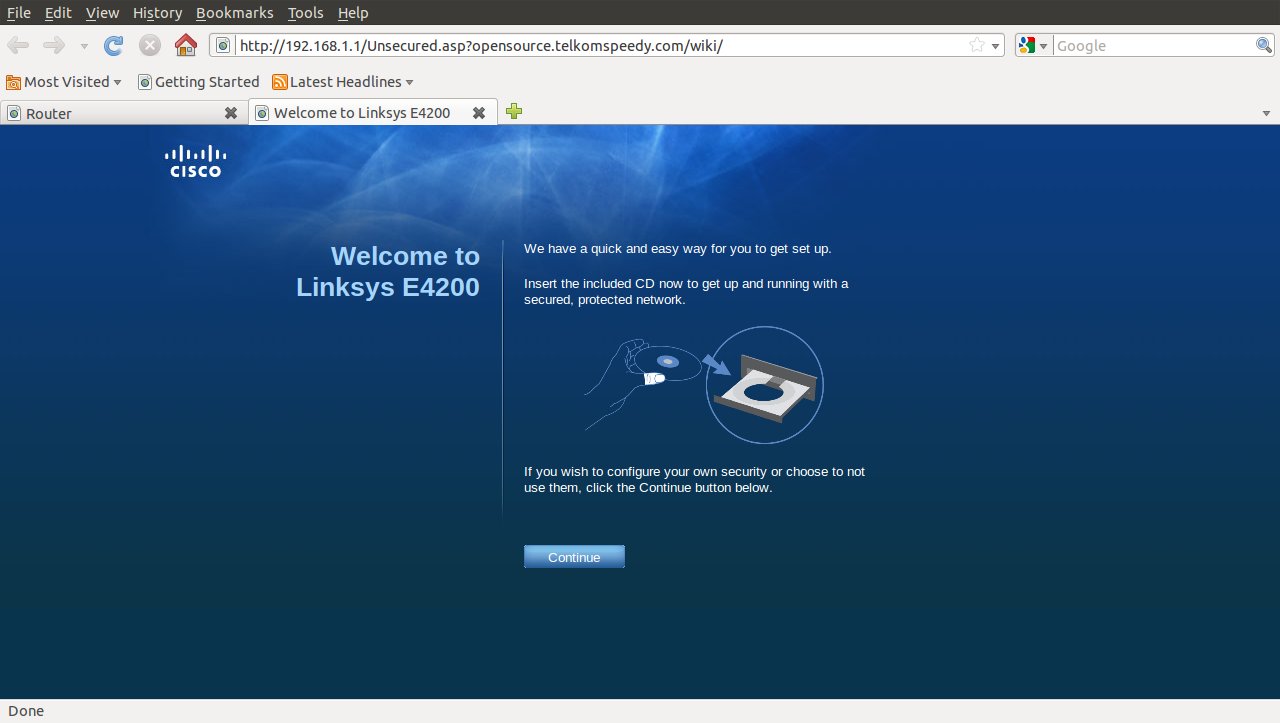Open the Google search engine selector dropdown
This screenshot has height=723, width=1280.
1034,46
